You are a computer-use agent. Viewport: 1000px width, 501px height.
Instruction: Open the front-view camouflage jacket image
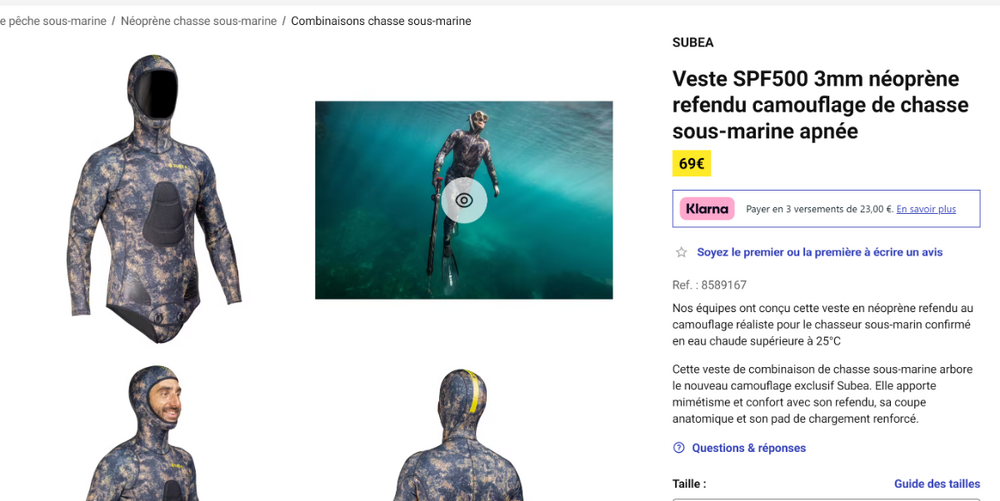[154, 199]
